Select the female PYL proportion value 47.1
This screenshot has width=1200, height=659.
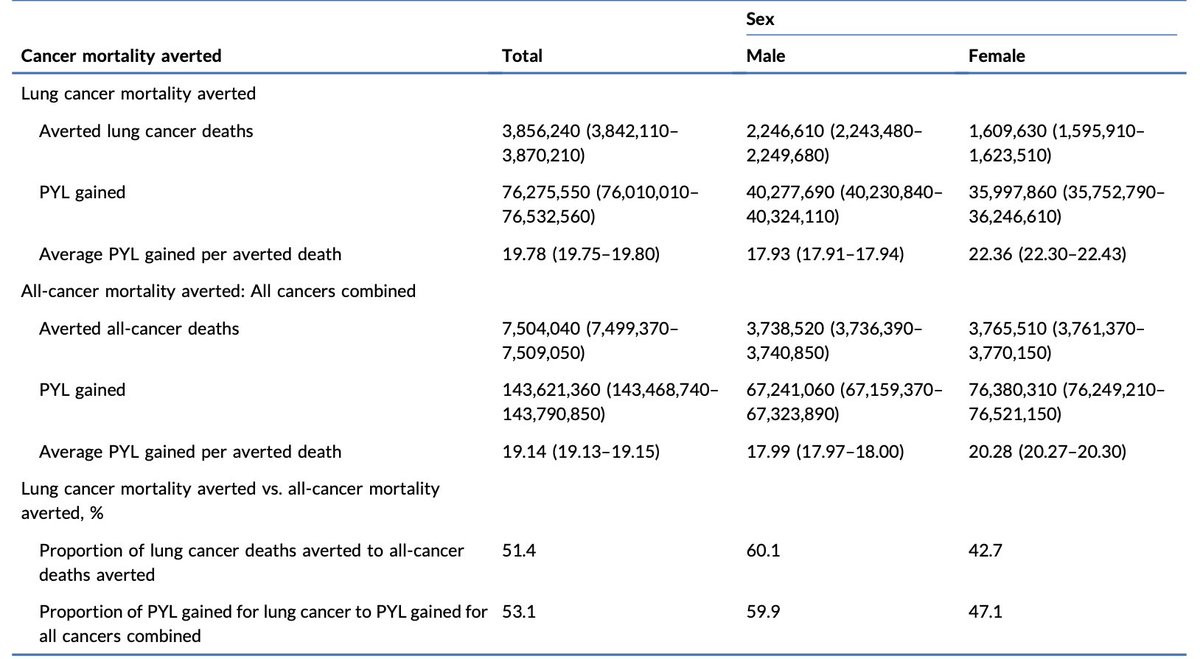point(985,611)
